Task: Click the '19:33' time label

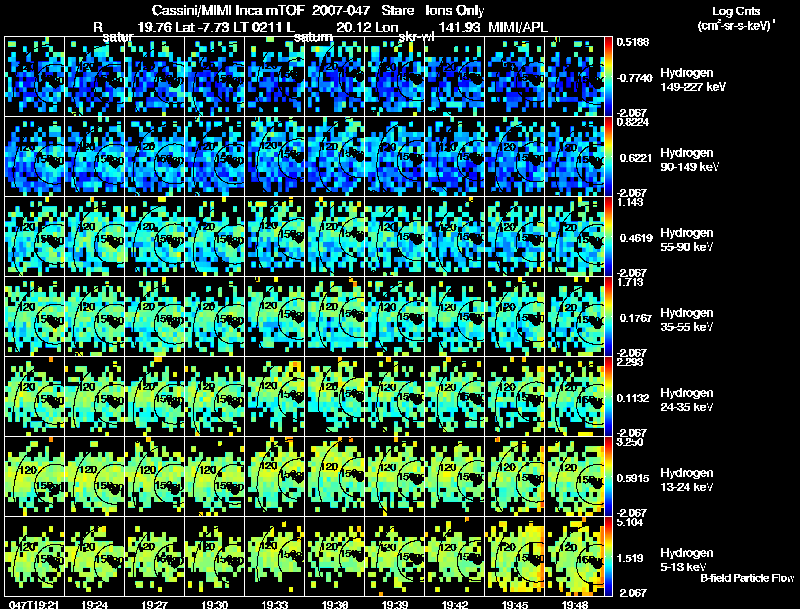Action: [274, 605]
